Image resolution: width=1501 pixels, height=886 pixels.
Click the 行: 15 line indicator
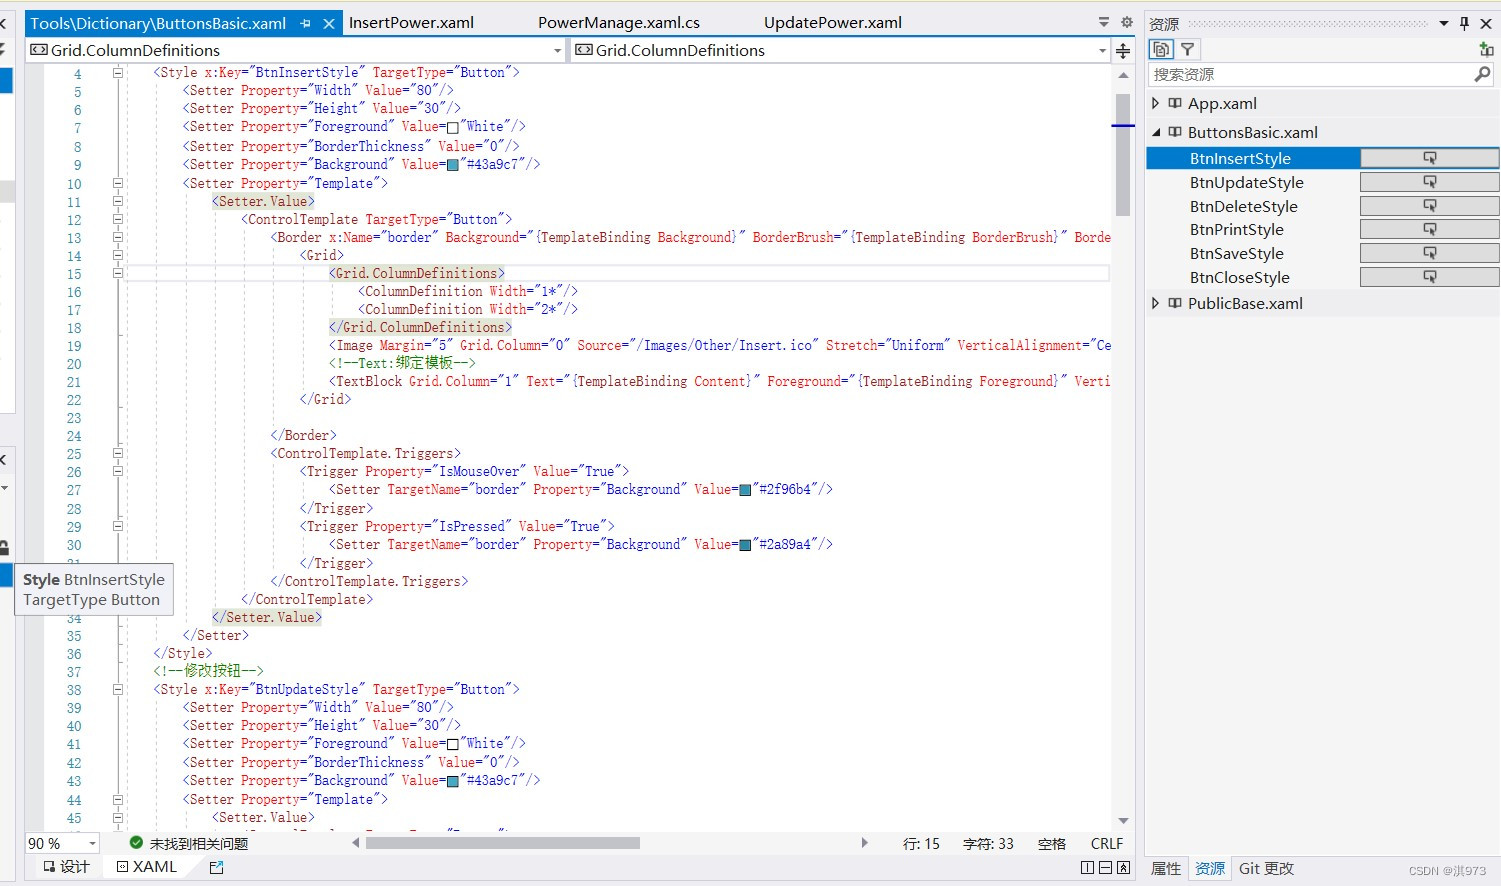click(x=921, y=844)
